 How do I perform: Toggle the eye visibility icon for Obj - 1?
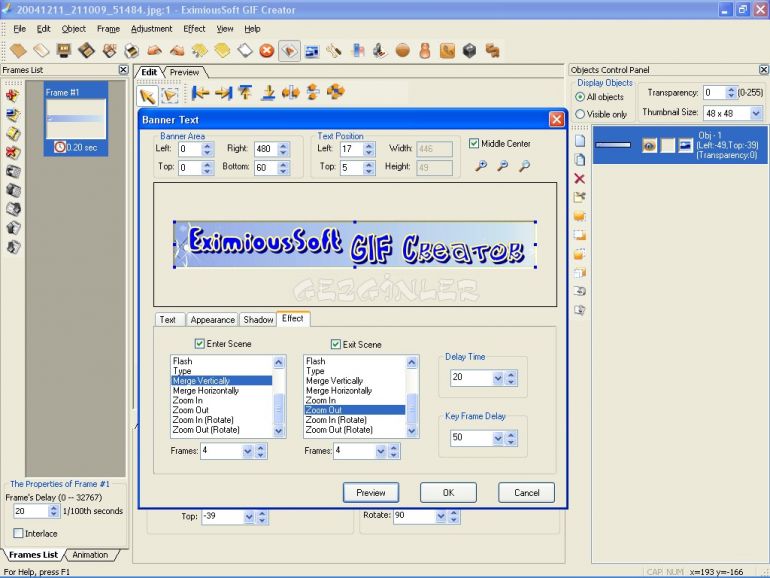pyautogui.click(x=649, y=145)
